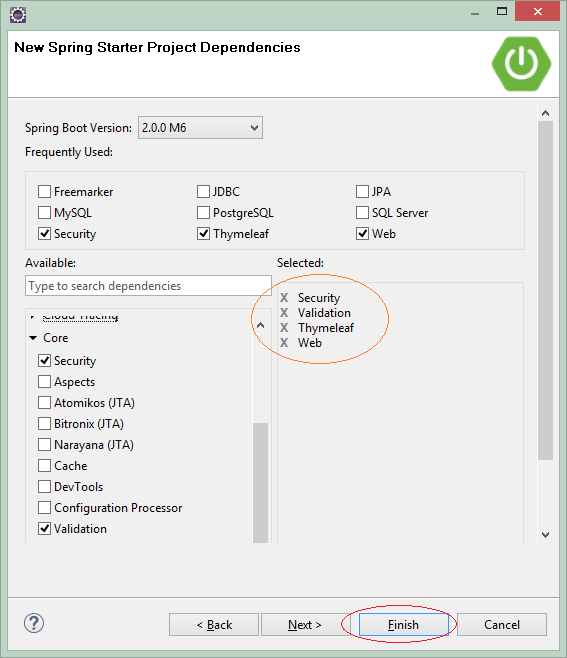Click the Spring Boot power logo
567x658 pixels.
pyautogui.click(x=521, y=64)
